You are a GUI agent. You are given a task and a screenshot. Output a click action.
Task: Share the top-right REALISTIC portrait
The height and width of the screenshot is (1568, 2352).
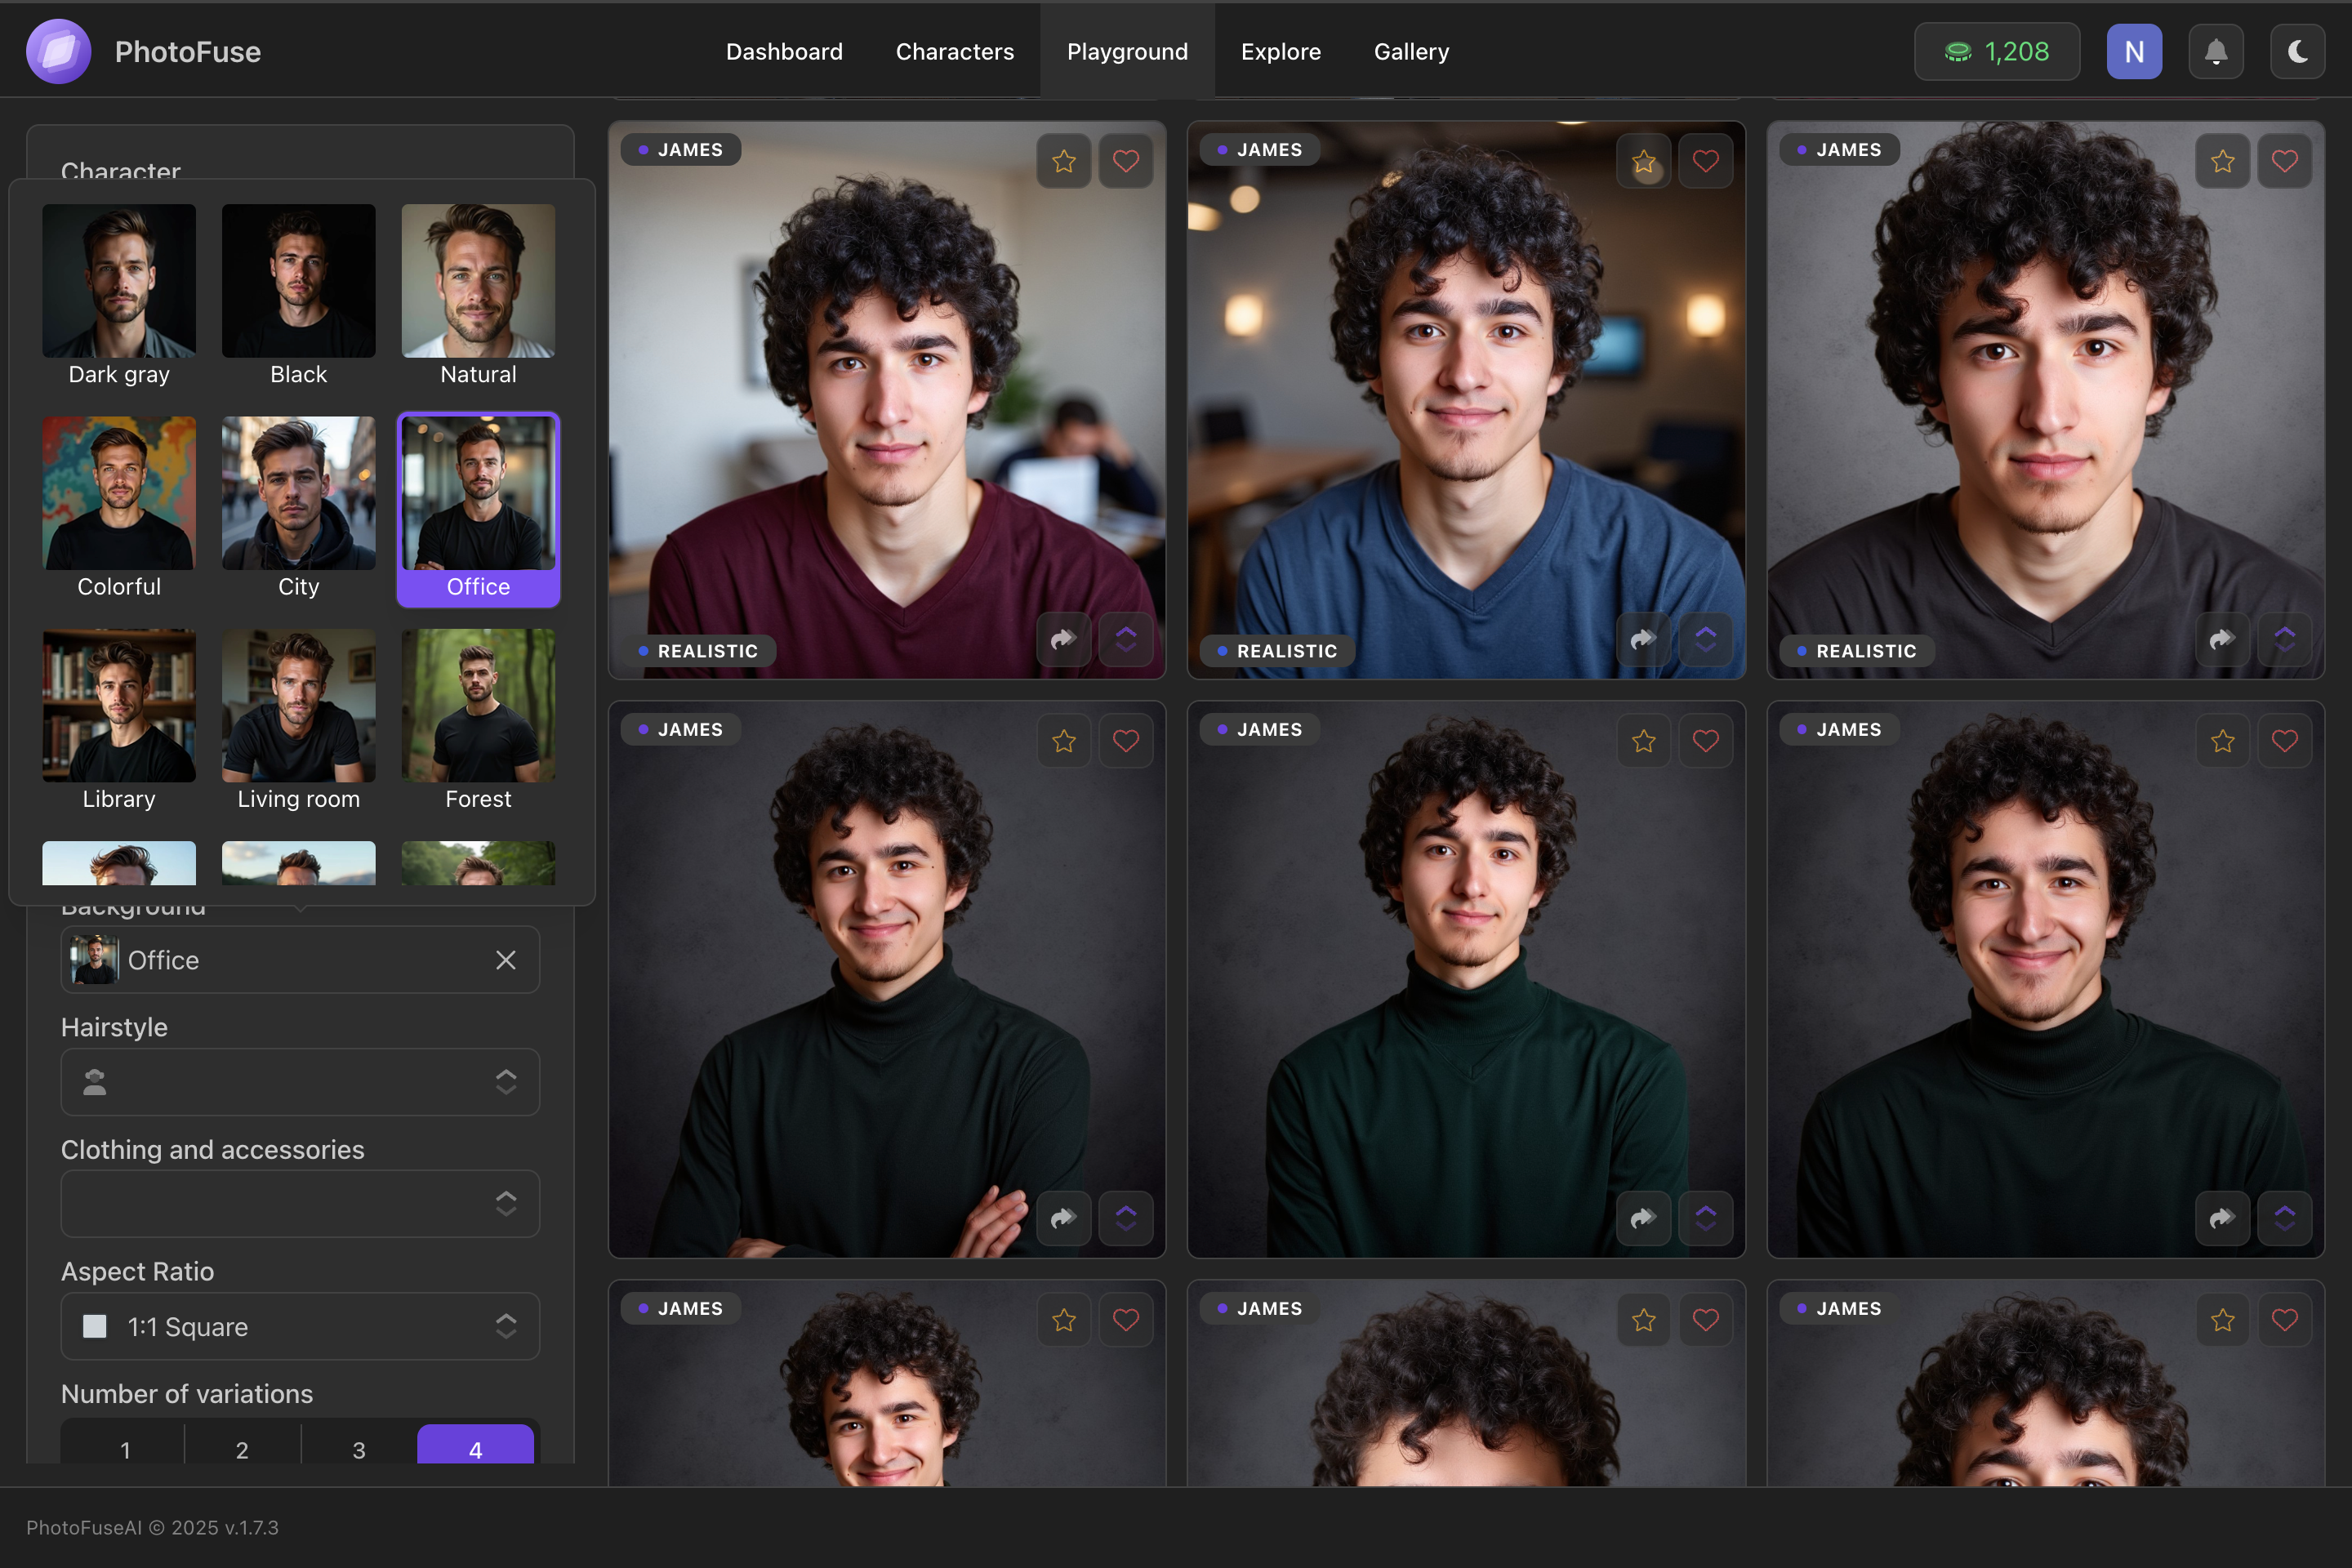(x=2221, y=639)
